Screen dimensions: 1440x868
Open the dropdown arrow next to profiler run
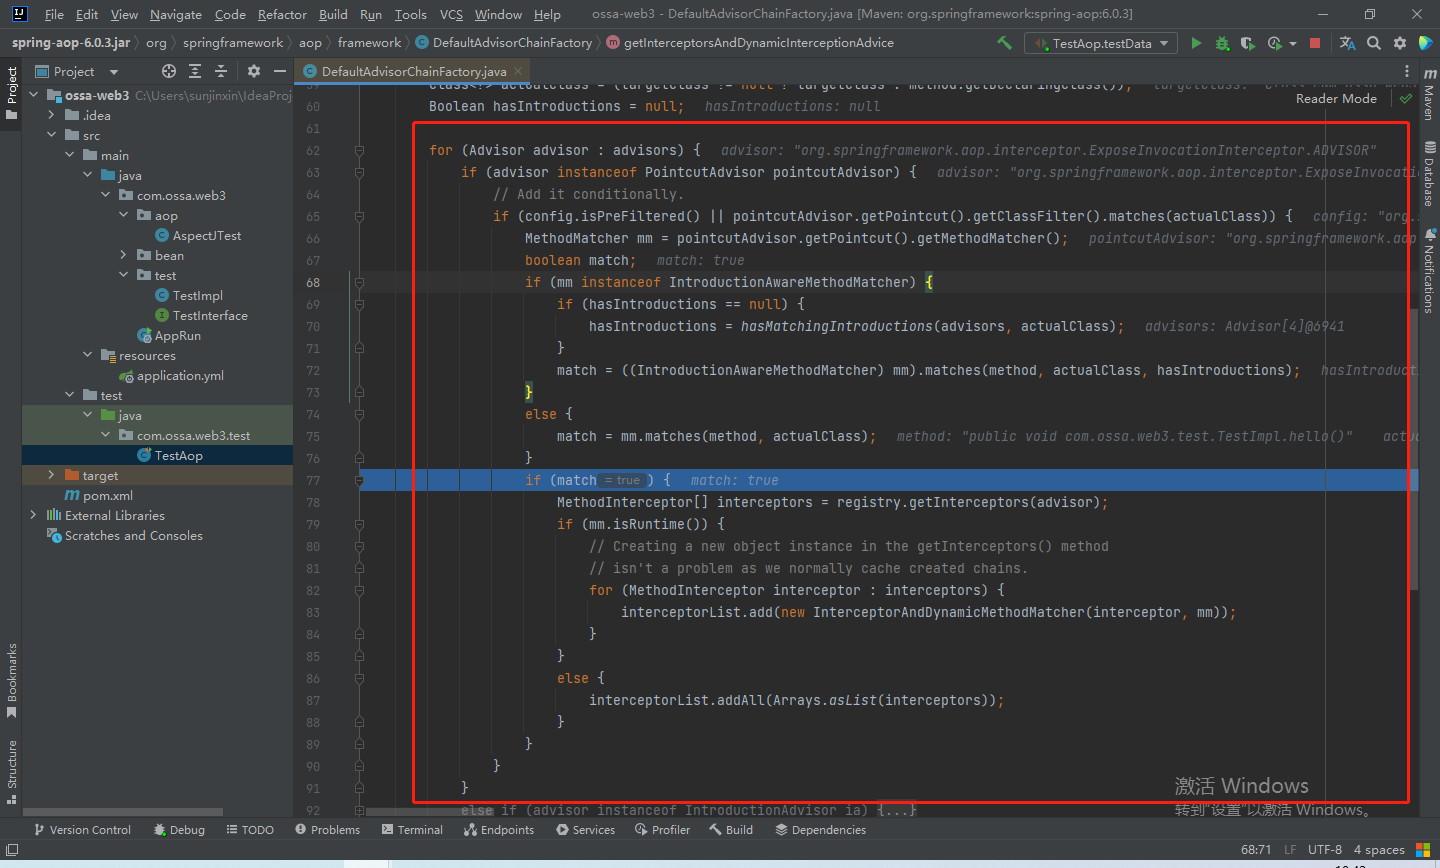[x=1293, y=43]
